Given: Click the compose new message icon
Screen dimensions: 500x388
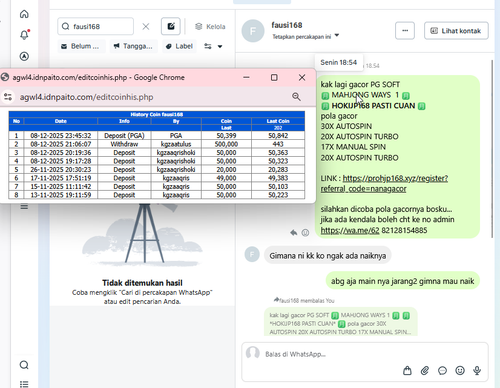Looking at the screenshot, I should tap(171, 26).
